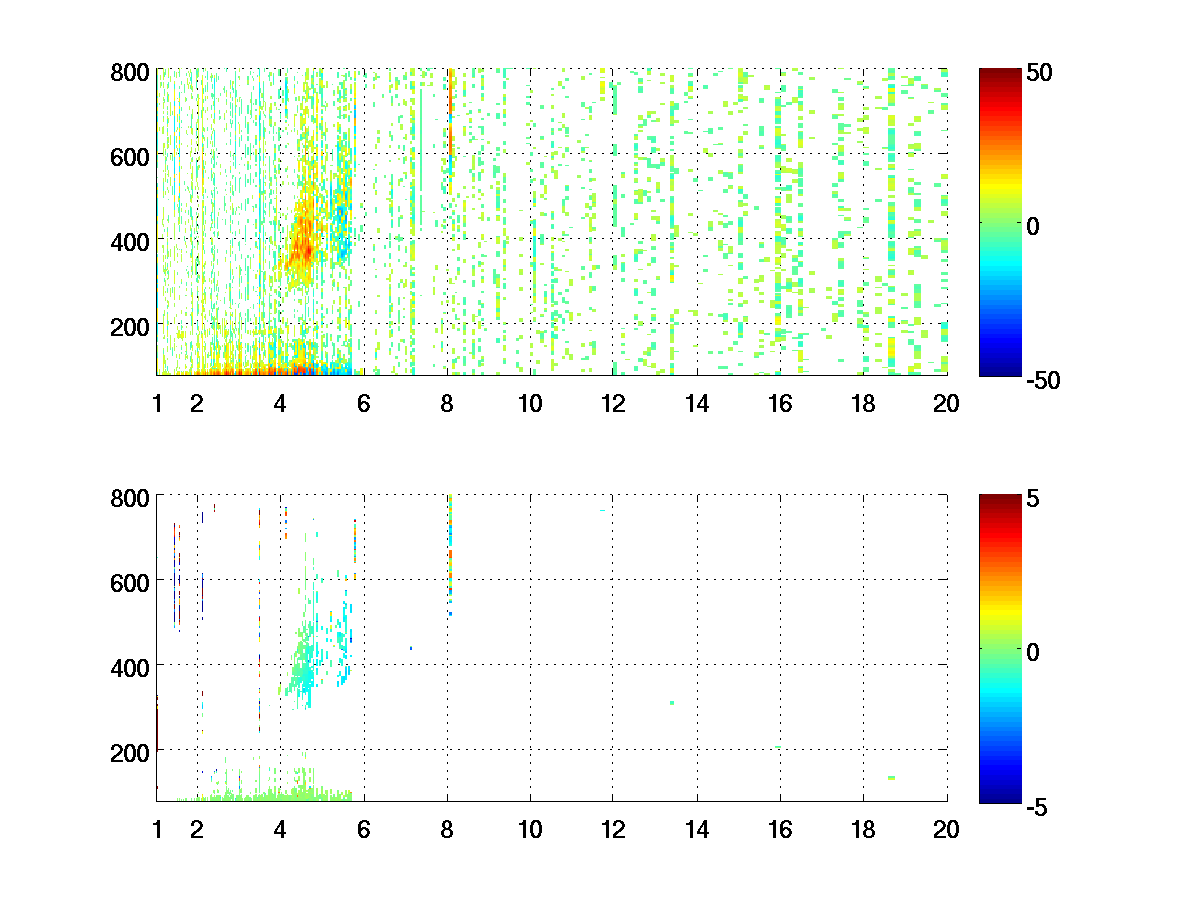Screen dimensions: 1200x900
Task: Click the upper colorbar's 0 label
Action: click(1033, 226)
